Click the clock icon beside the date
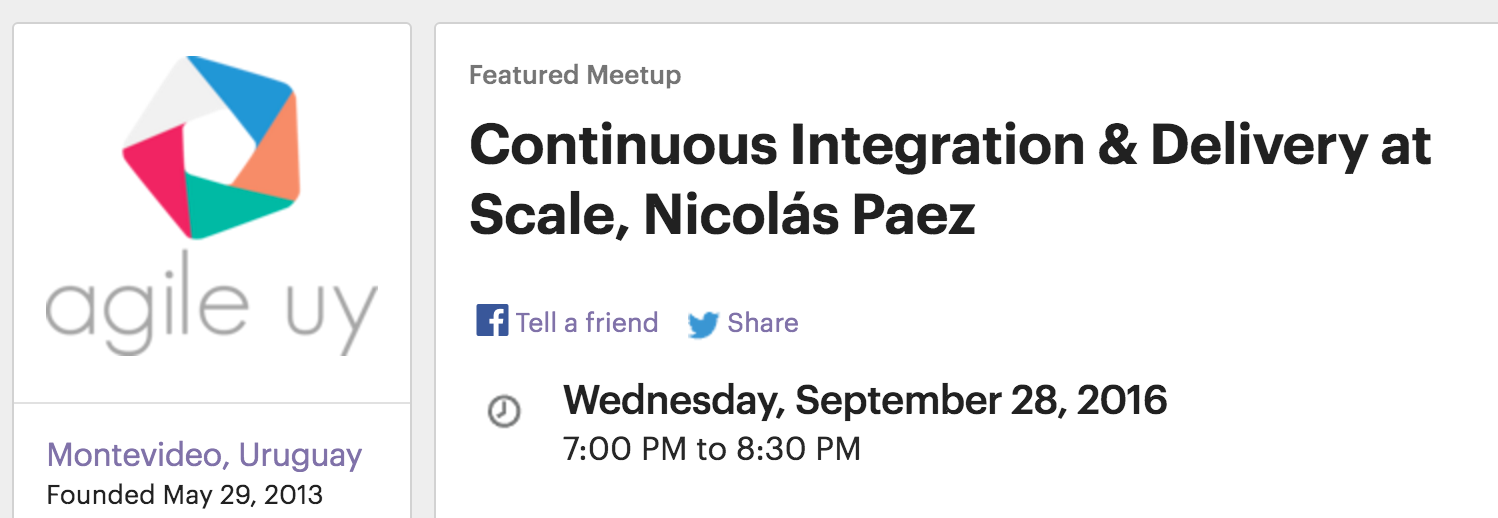Screen dimensions: 1498x518 [x=503, y=411]
